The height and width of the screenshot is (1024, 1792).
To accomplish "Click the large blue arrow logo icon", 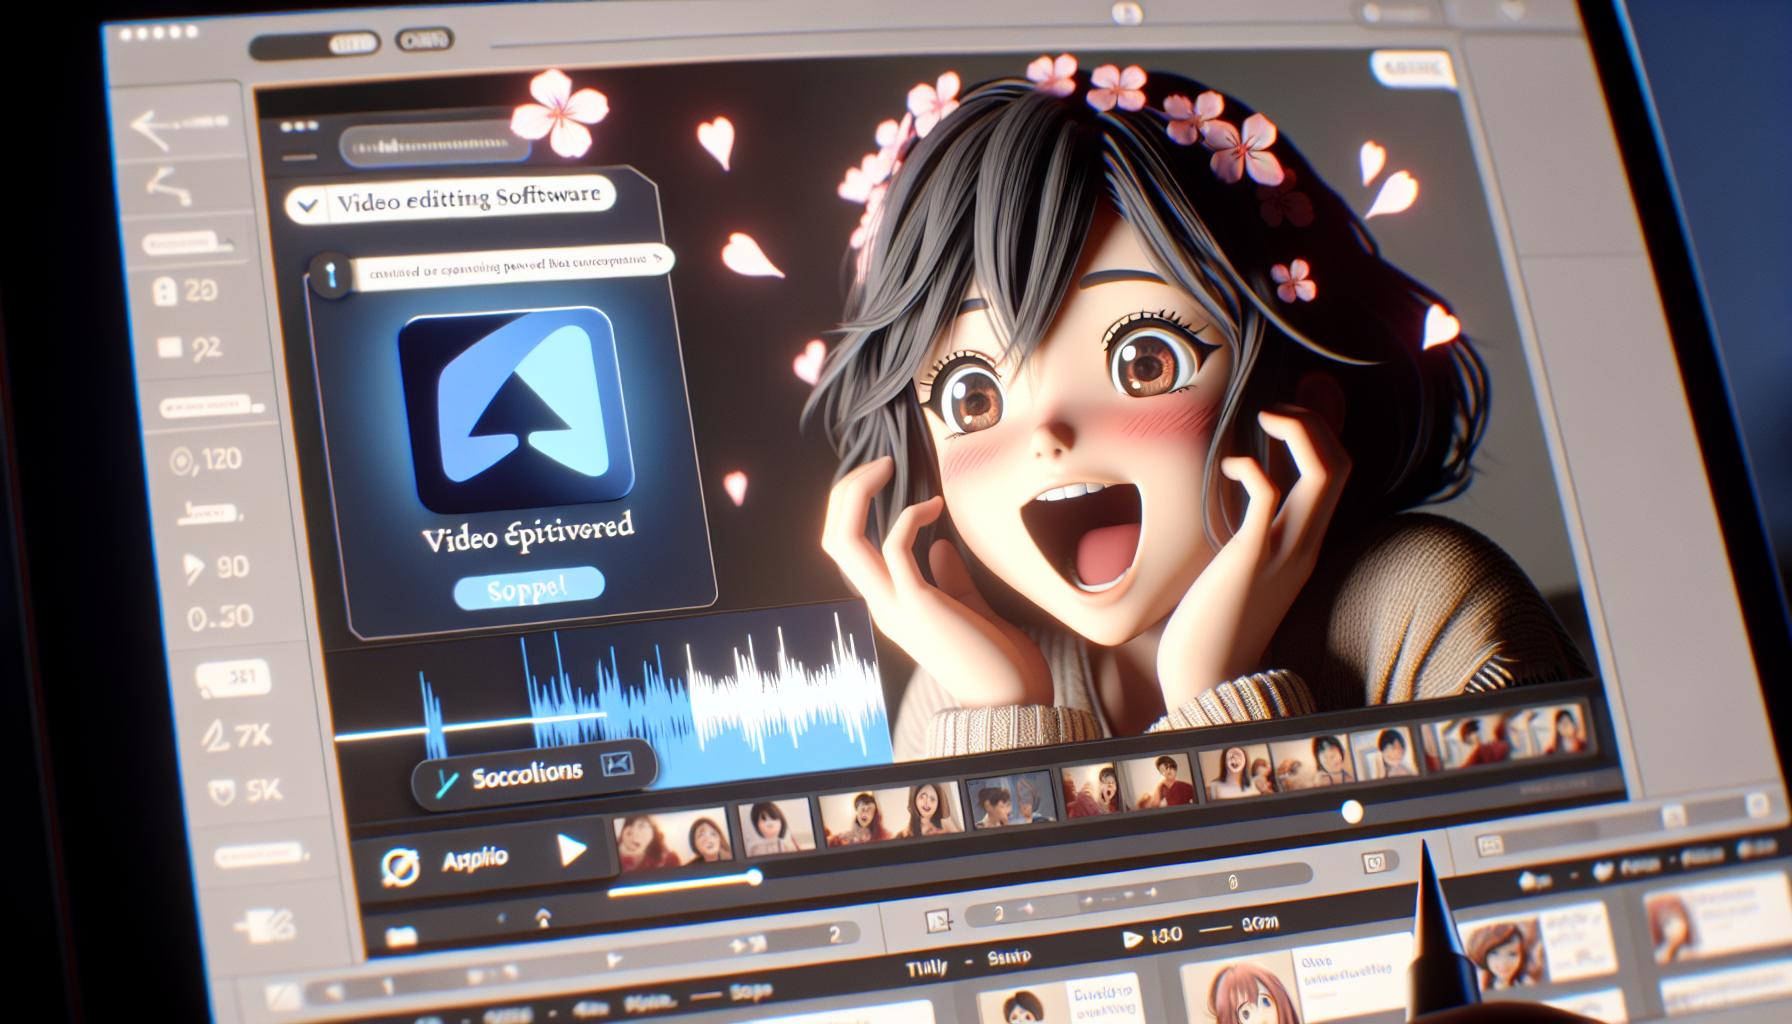I will point(517,409).
